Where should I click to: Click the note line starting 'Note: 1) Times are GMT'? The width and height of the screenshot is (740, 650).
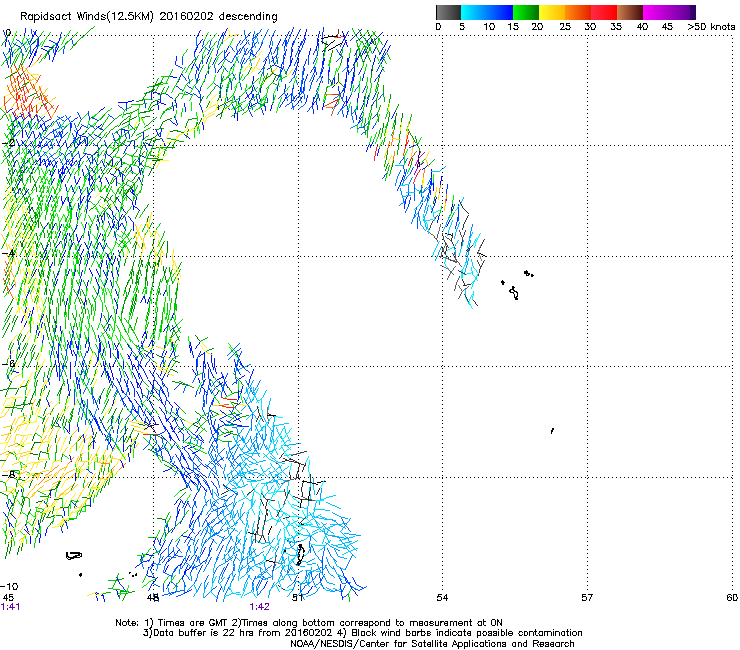click(309, 623)
